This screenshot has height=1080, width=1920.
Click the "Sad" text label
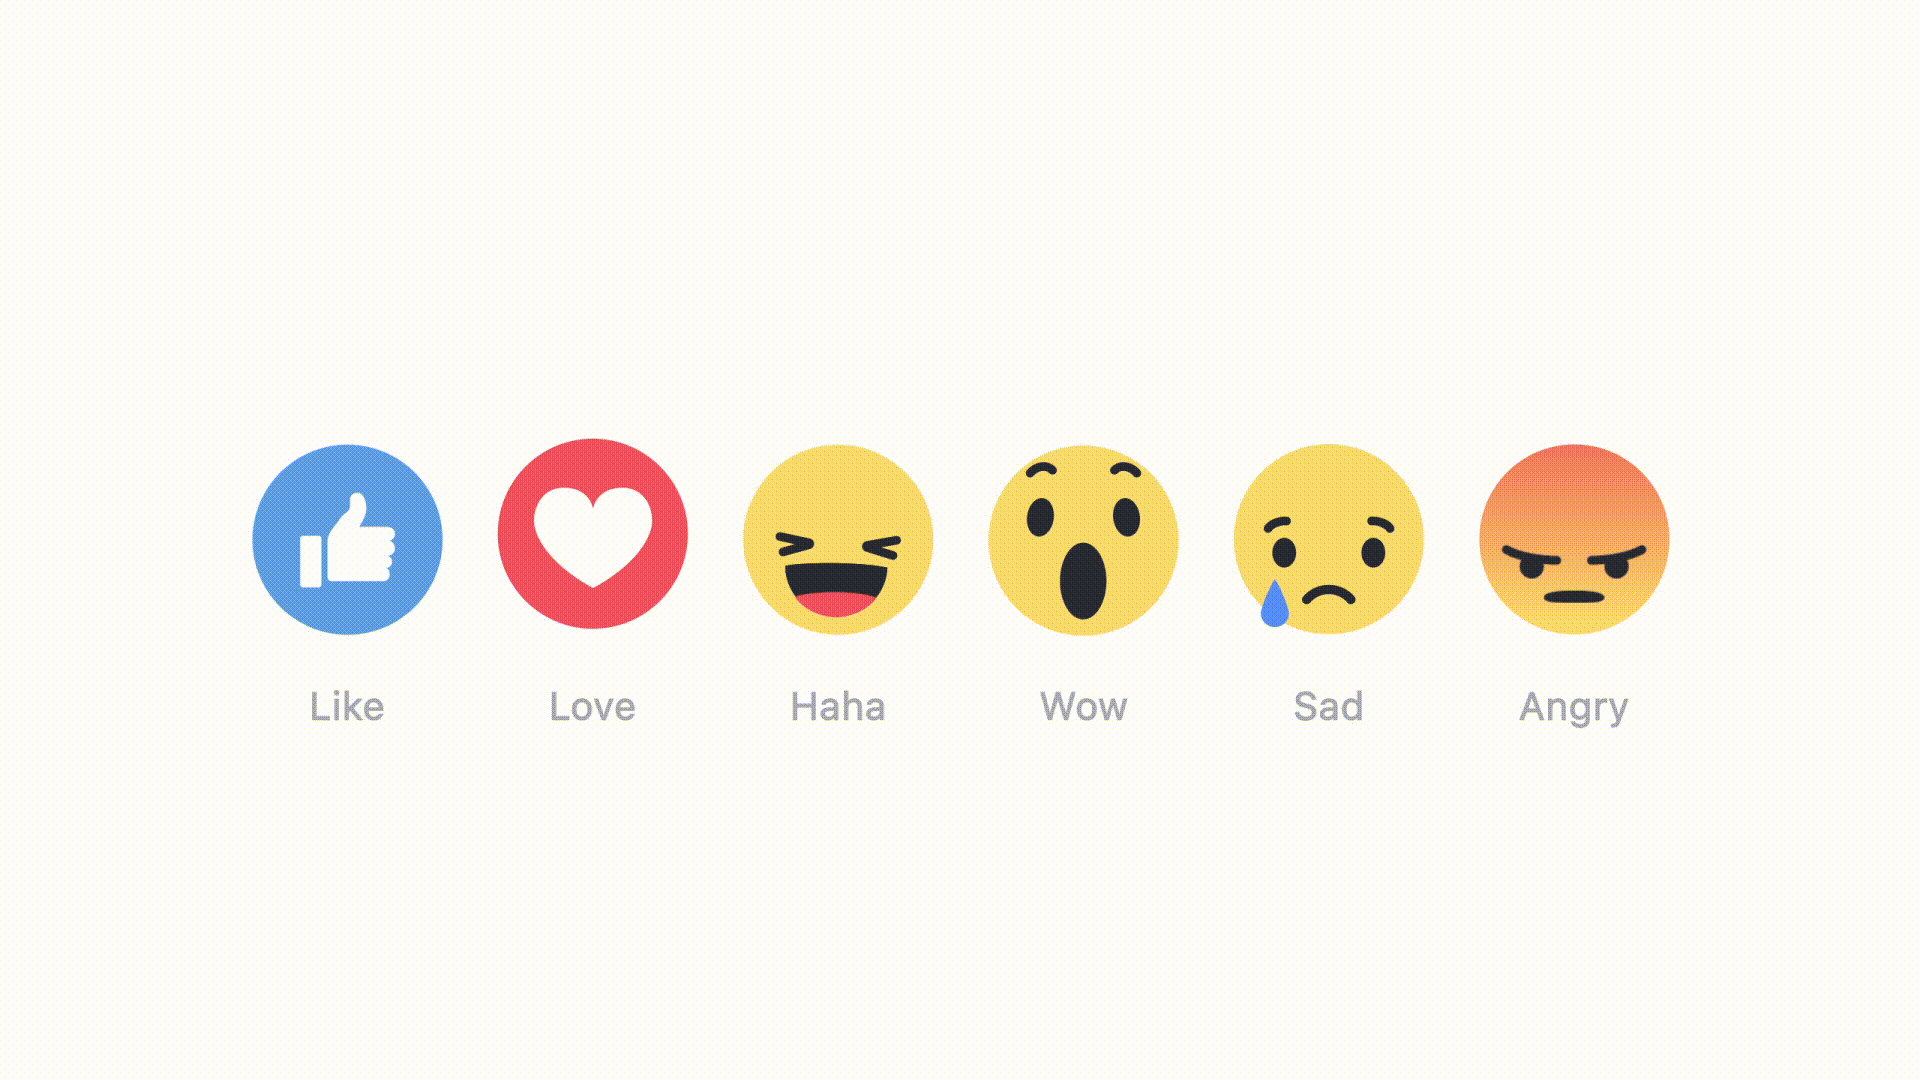[1329, 706]
